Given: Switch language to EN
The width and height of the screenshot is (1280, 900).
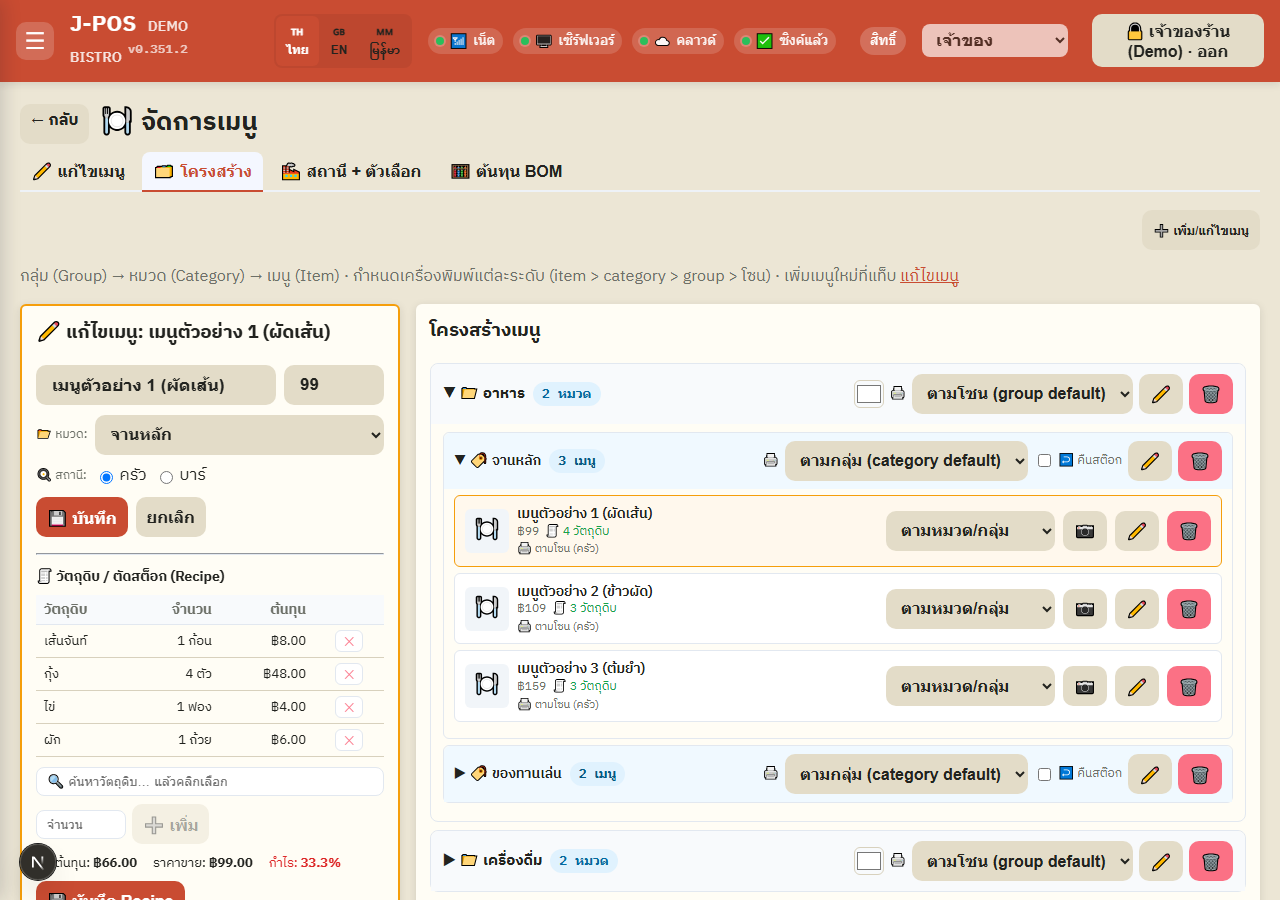Looking at the screenshot, I should click(339, 41).
